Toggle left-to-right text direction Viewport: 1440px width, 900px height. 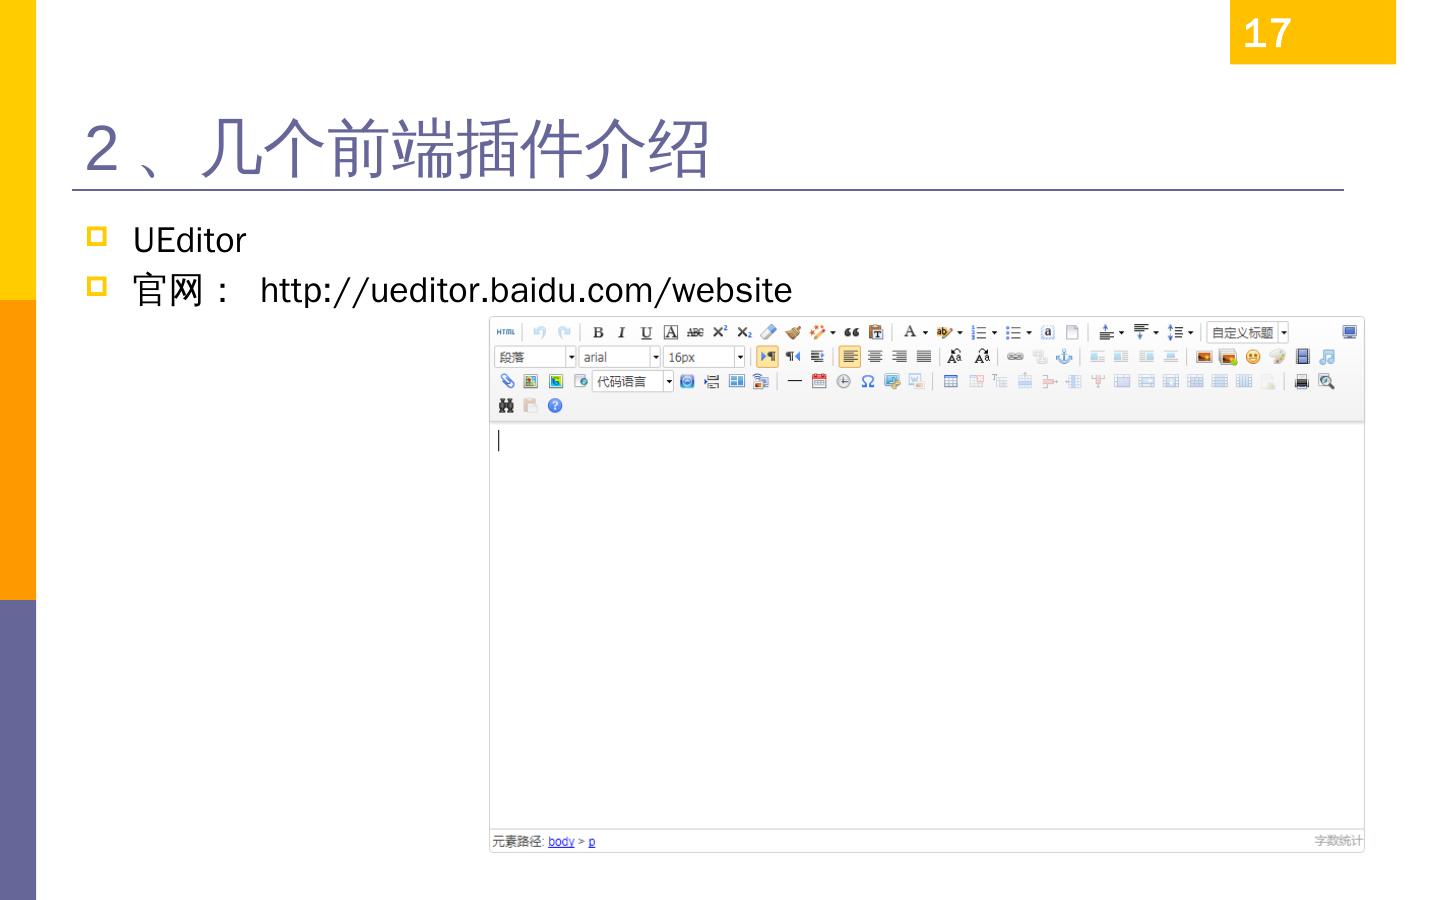[x=768, y=357]
